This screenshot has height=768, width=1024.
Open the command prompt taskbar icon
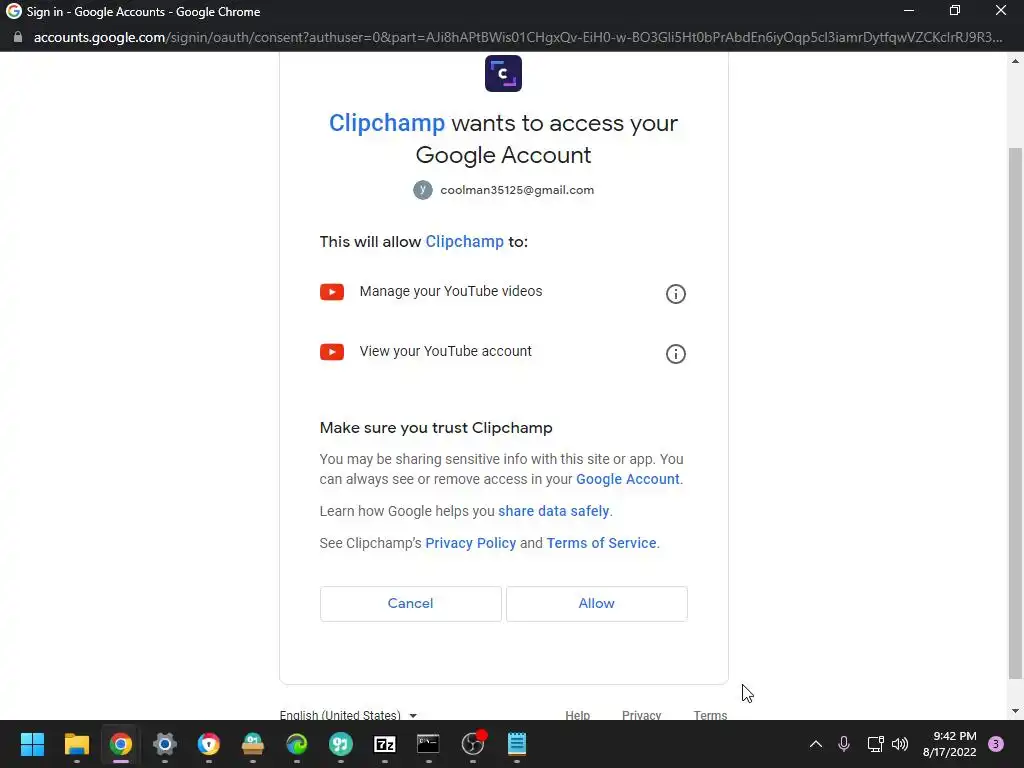tap(428, 744)
